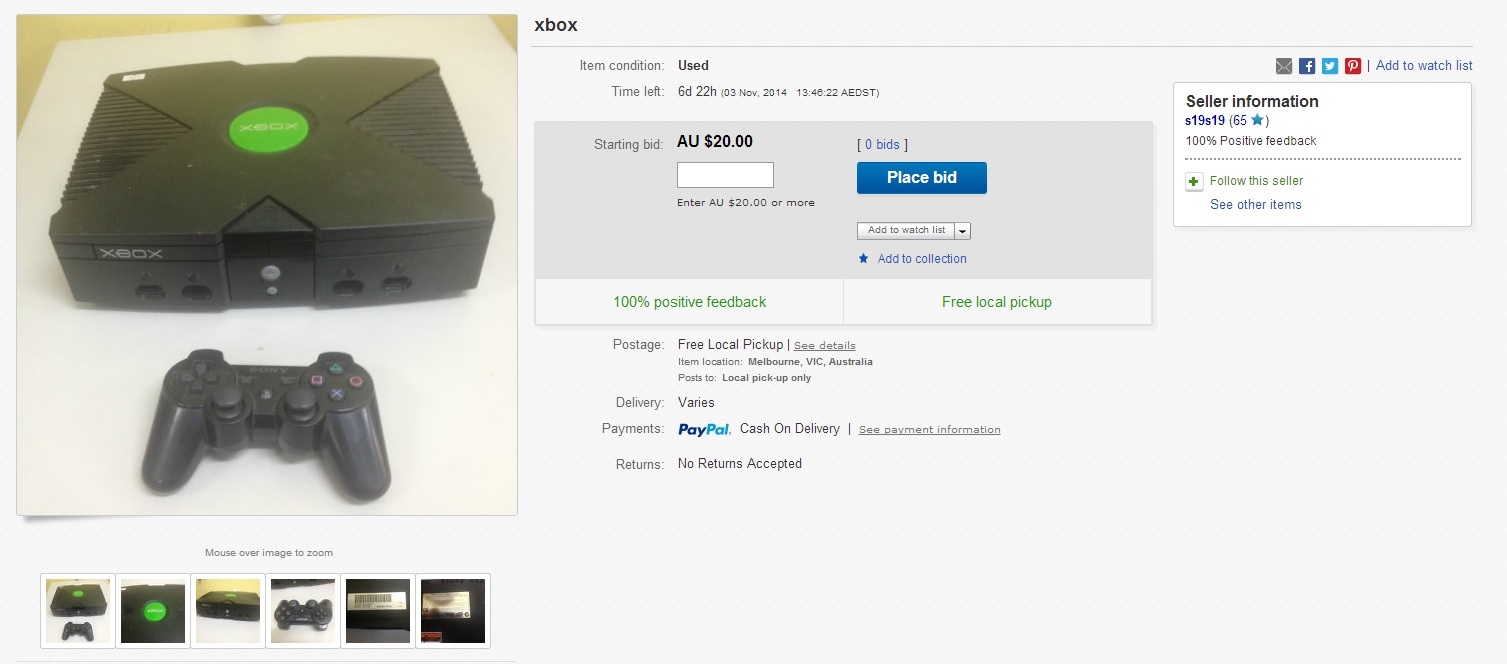Pin listing on Pinterest icon

1353,66
